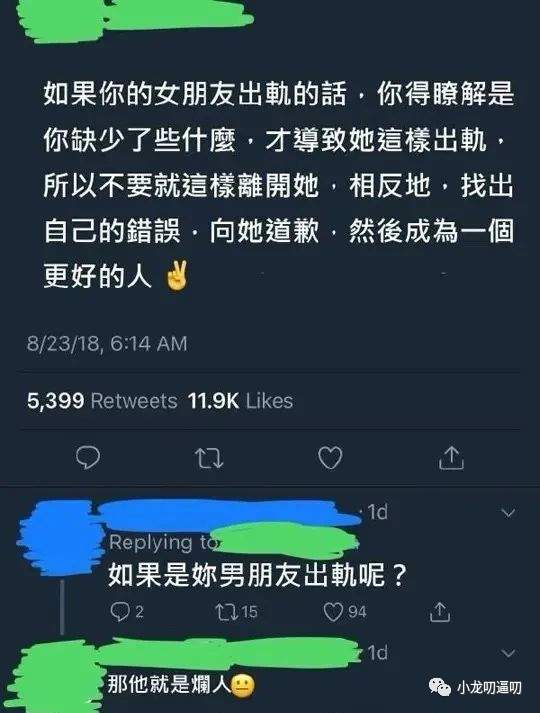The image size is (540, 713).
Task: Open the 5,399 Retweets list
Action: click(102, 401)
